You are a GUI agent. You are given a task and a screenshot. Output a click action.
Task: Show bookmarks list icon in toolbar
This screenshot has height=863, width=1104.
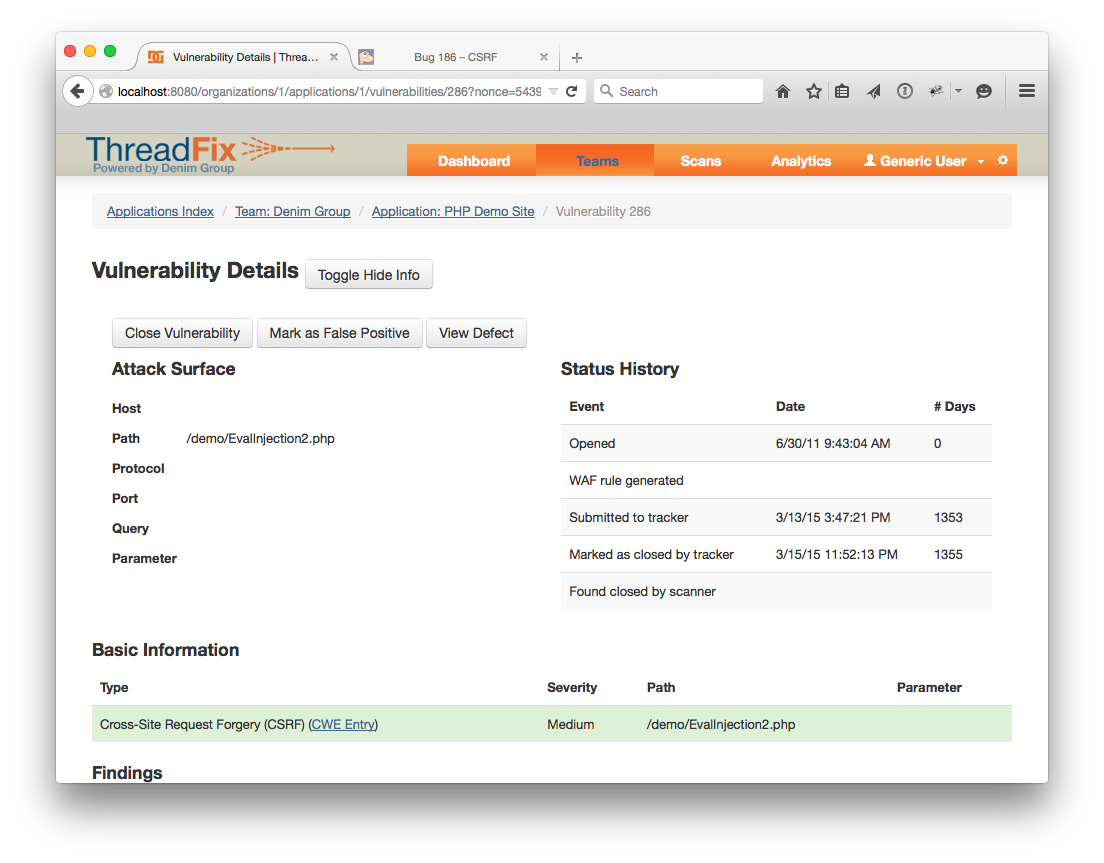[842, 92]
